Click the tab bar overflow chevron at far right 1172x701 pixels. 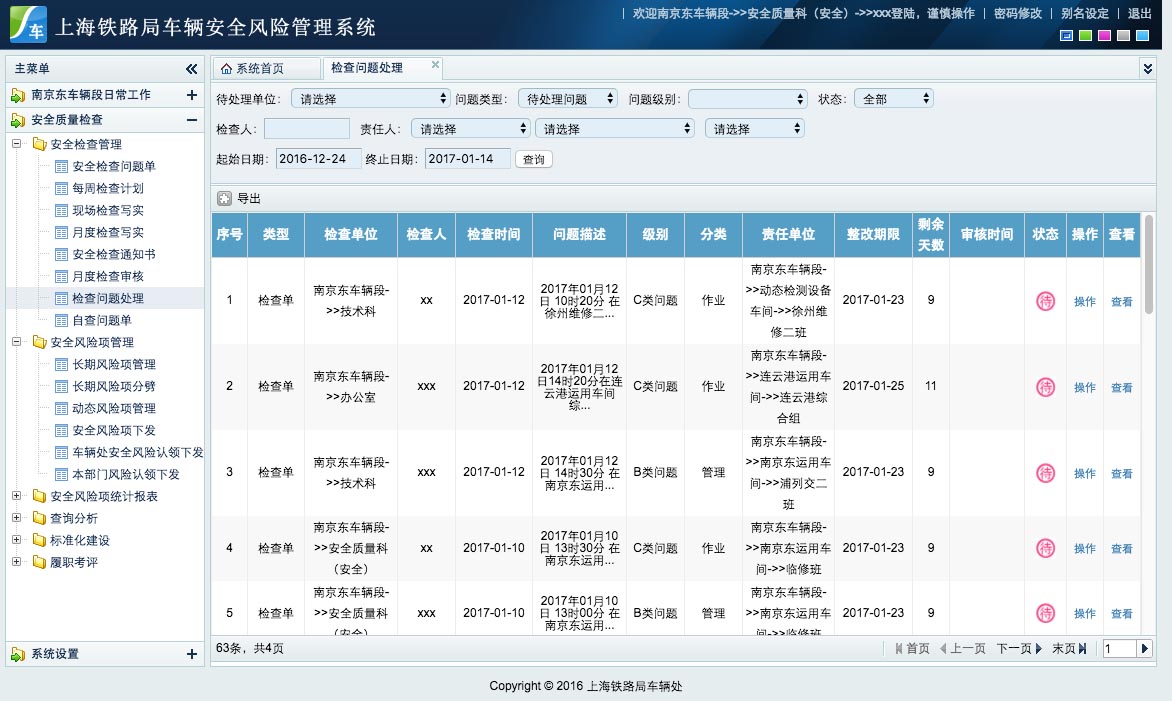1147,68
